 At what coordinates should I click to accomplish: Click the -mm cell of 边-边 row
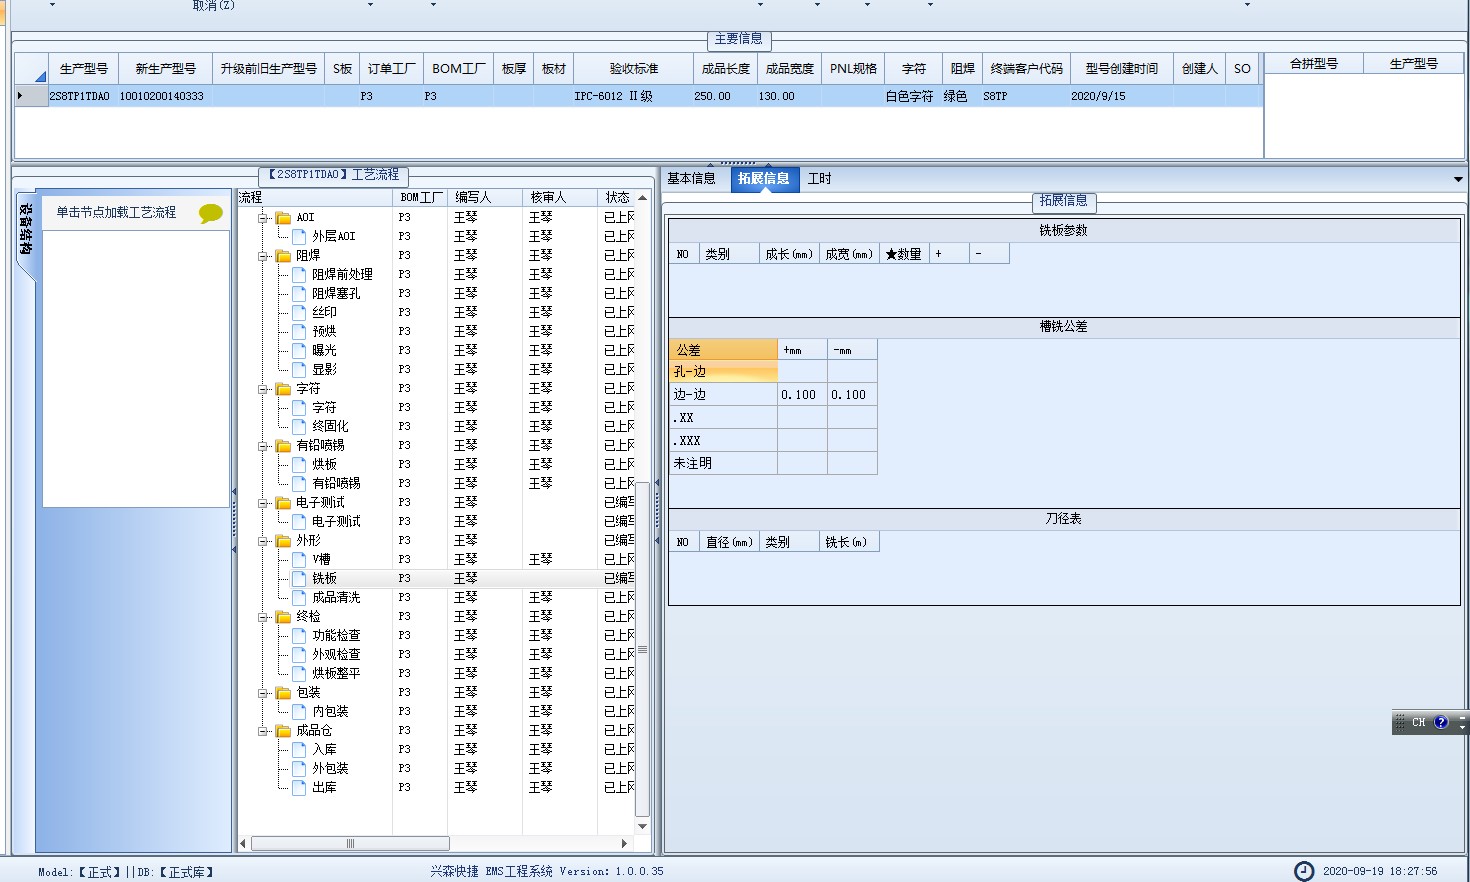click(x=852, y=394)
